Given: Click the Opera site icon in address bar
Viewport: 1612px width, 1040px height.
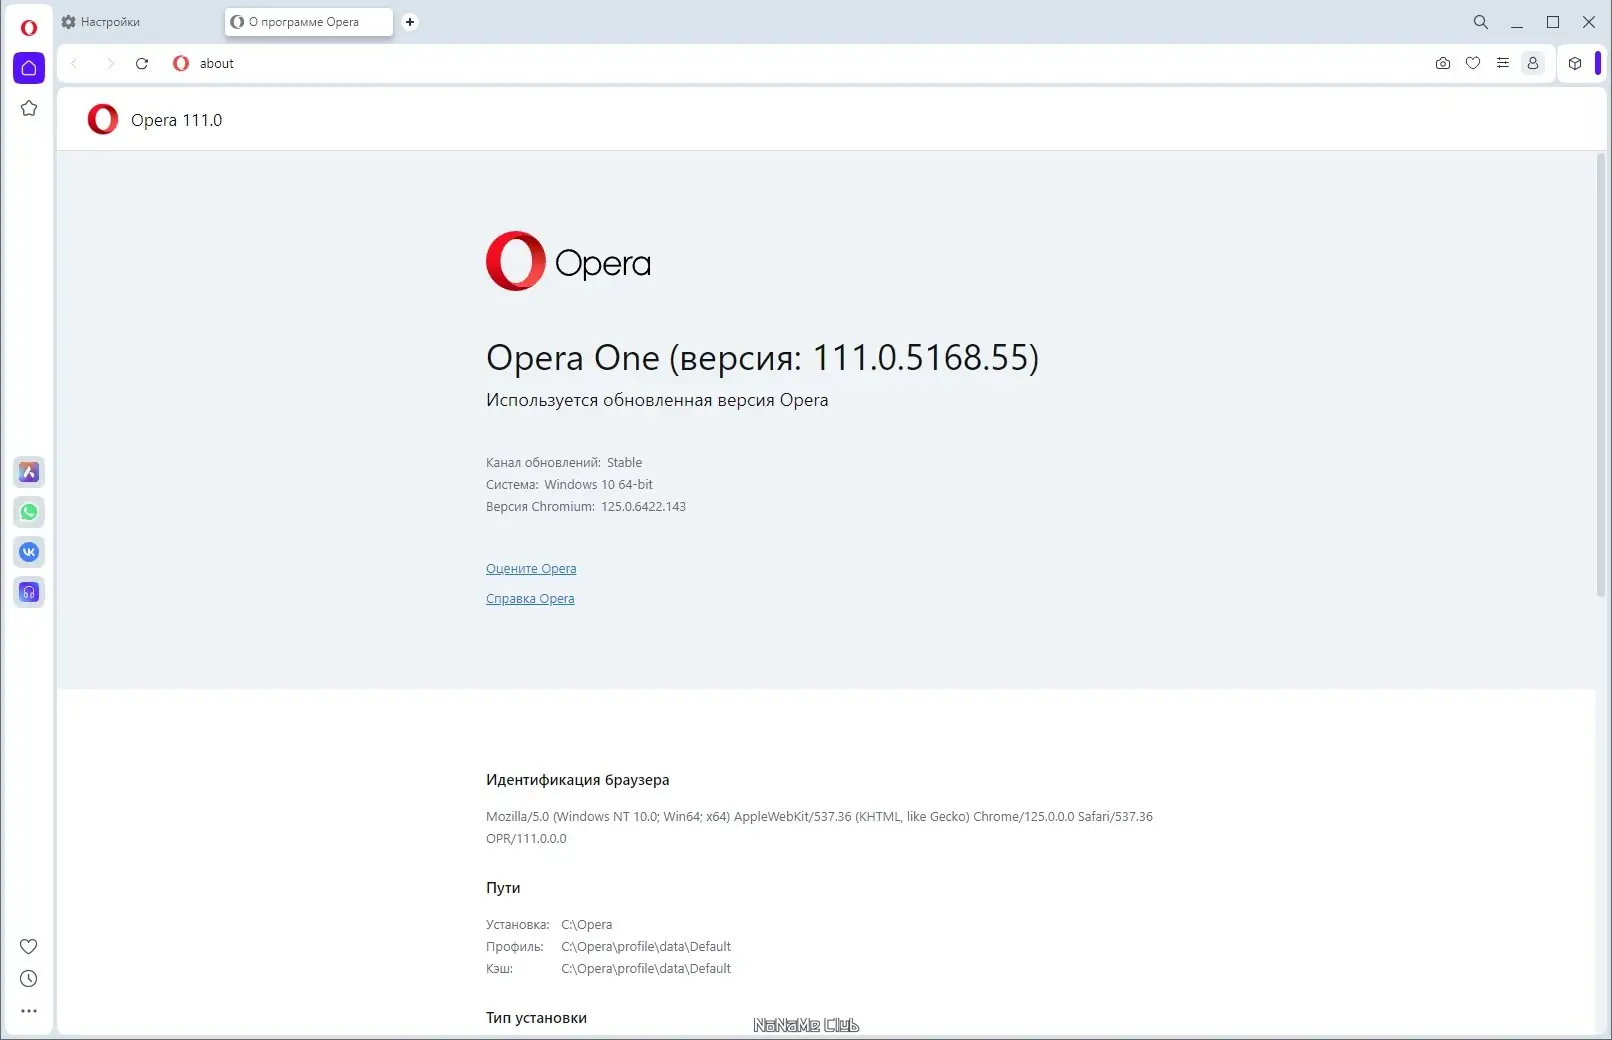Looking at the screenshot, I should (x=181, y=63).
